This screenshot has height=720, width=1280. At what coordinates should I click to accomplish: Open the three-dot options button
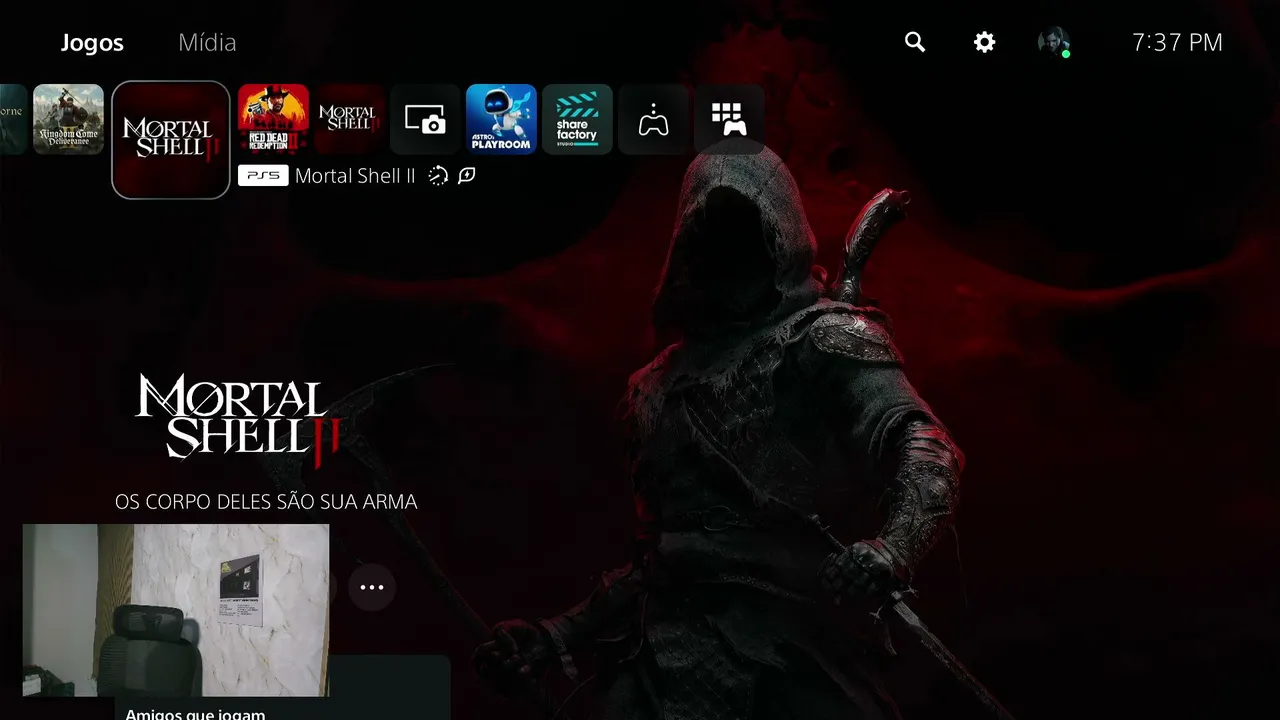click(372, 587)
